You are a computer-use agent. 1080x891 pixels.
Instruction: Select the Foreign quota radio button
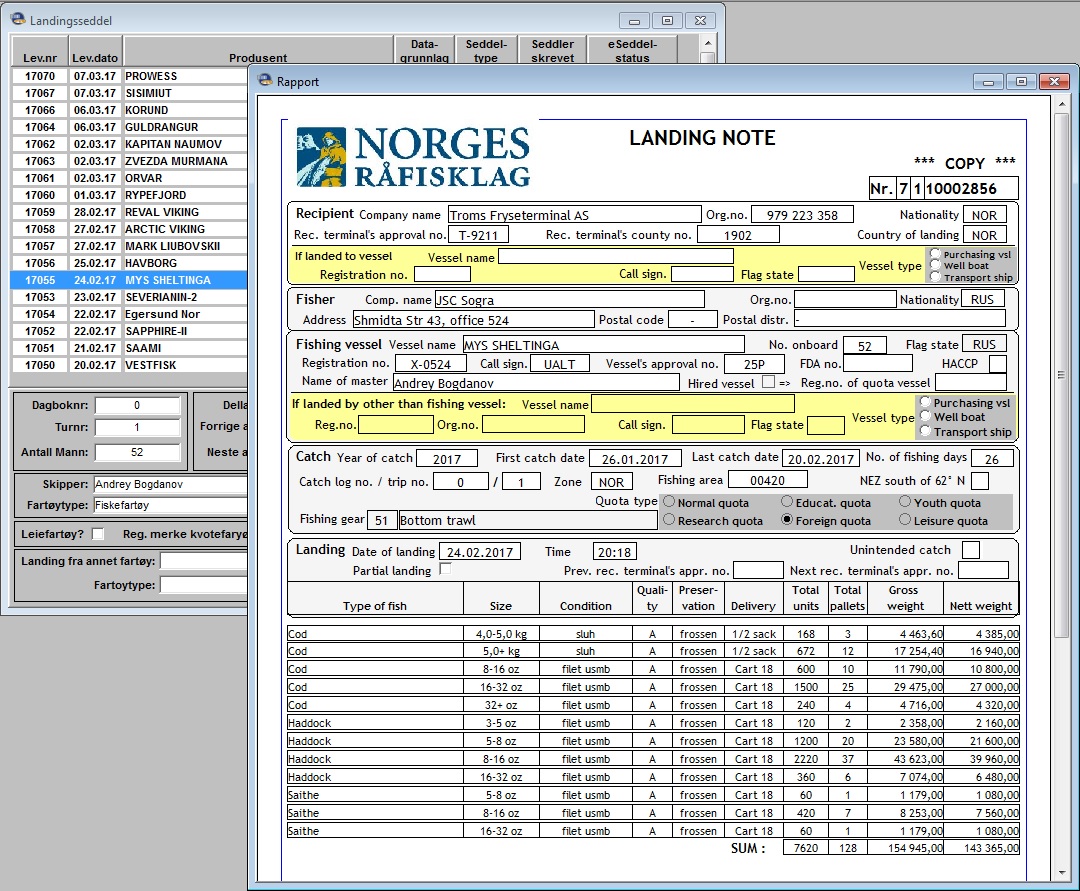point(787,520)
